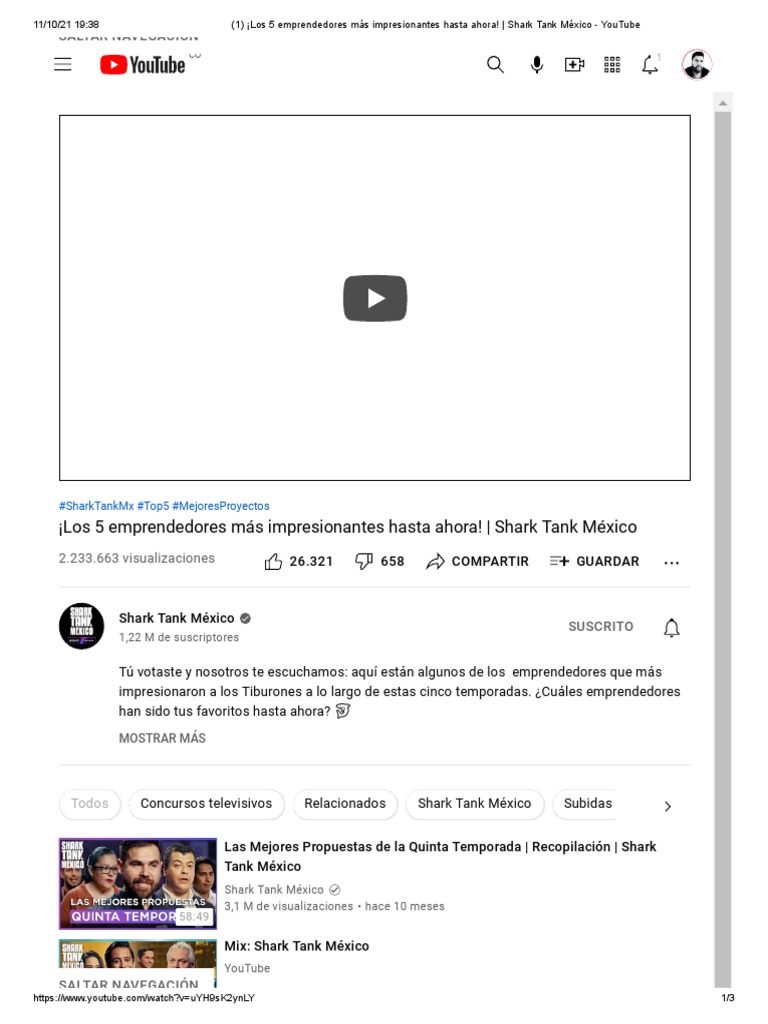Click the '2.233.663 visualizaciones' view count
768x1024 pixels.
click(136, 558)
